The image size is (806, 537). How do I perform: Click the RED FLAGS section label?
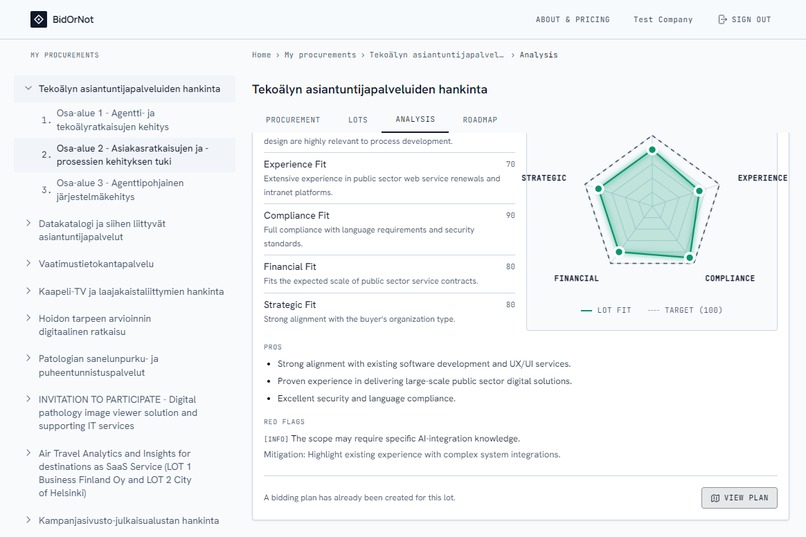284,422
